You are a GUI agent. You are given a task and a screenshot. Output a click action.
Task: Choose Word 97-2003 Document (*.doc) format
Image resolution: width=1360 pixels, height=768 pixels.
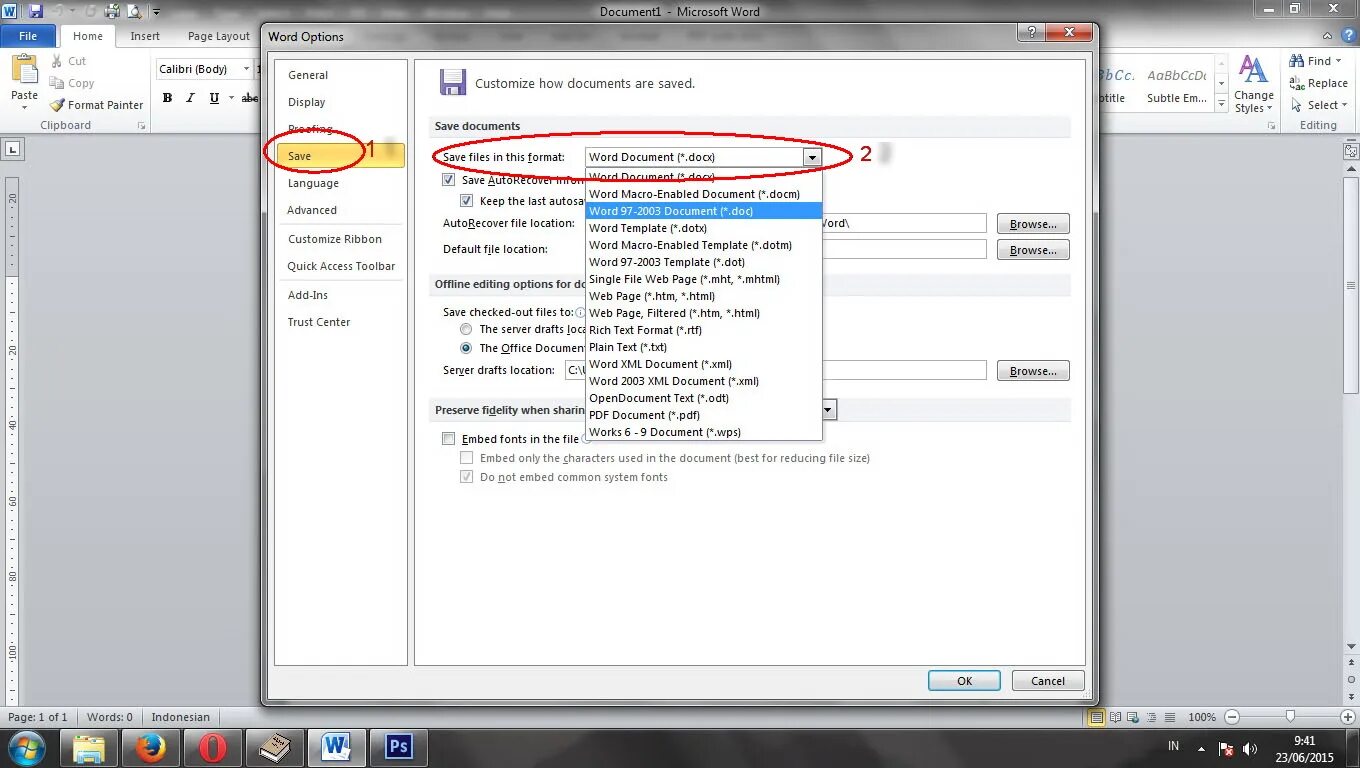[x=703, y=211]
